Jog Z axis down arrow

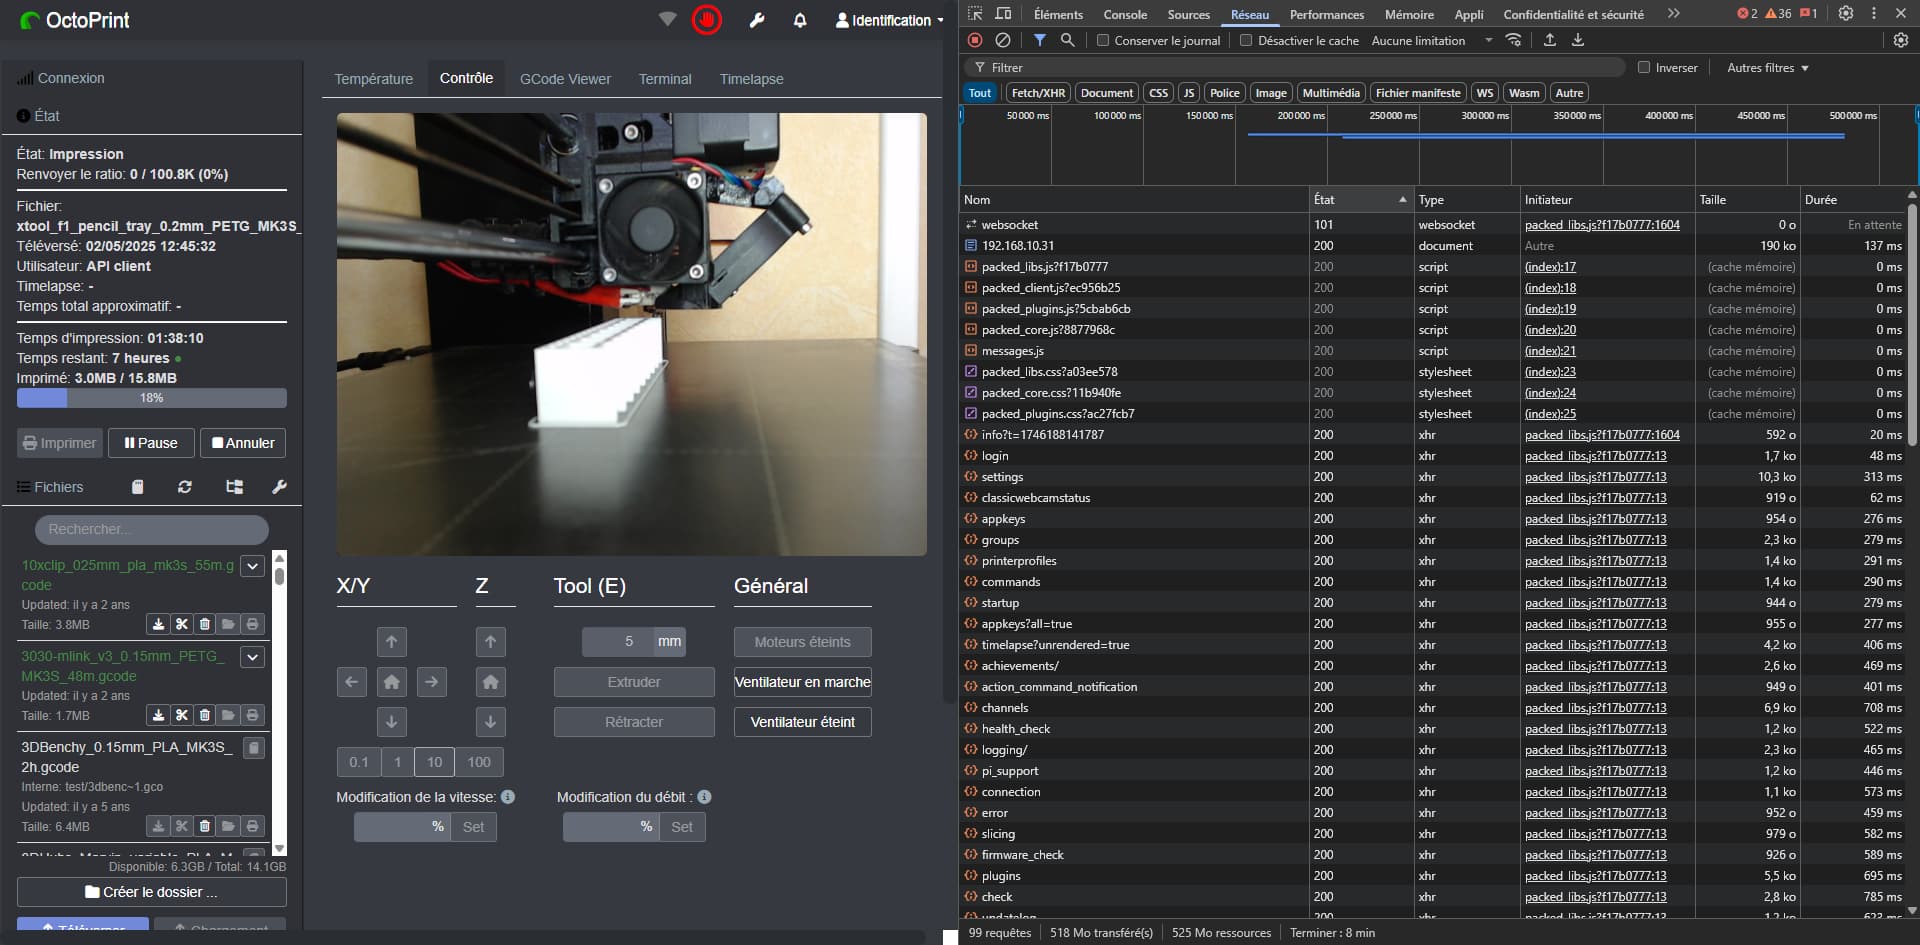[x=490, y=722]
